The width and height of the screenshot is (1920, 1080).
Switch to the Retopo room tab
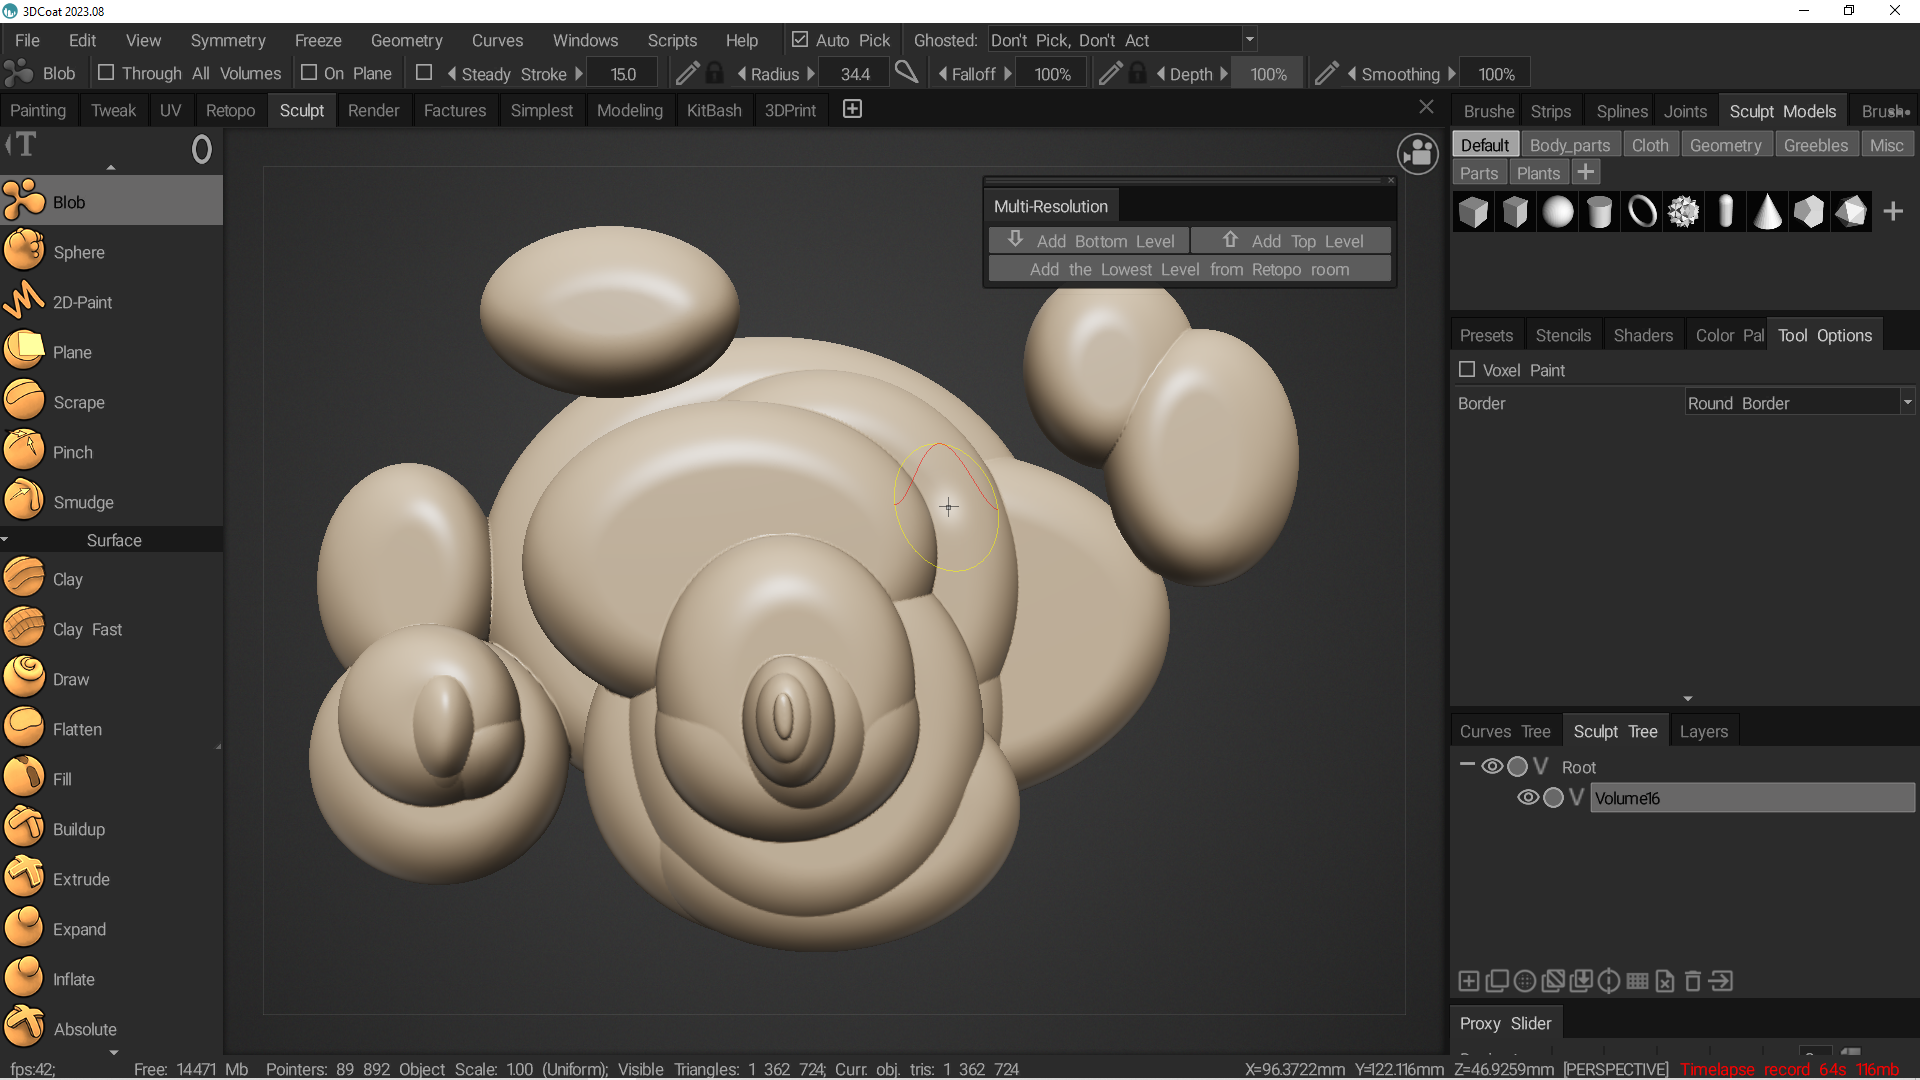tap(230, 110)
